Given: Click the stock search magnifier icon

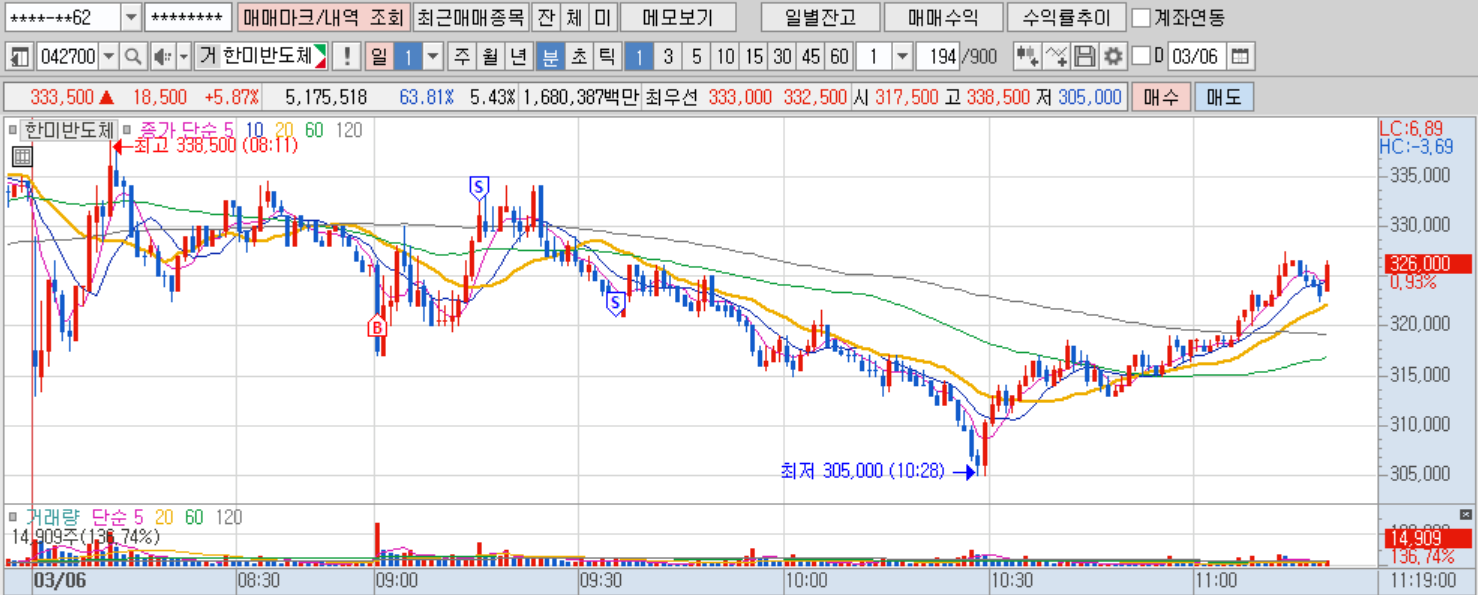Looking at the screenshot, I should pyautogui.click(x=132, y=56).
